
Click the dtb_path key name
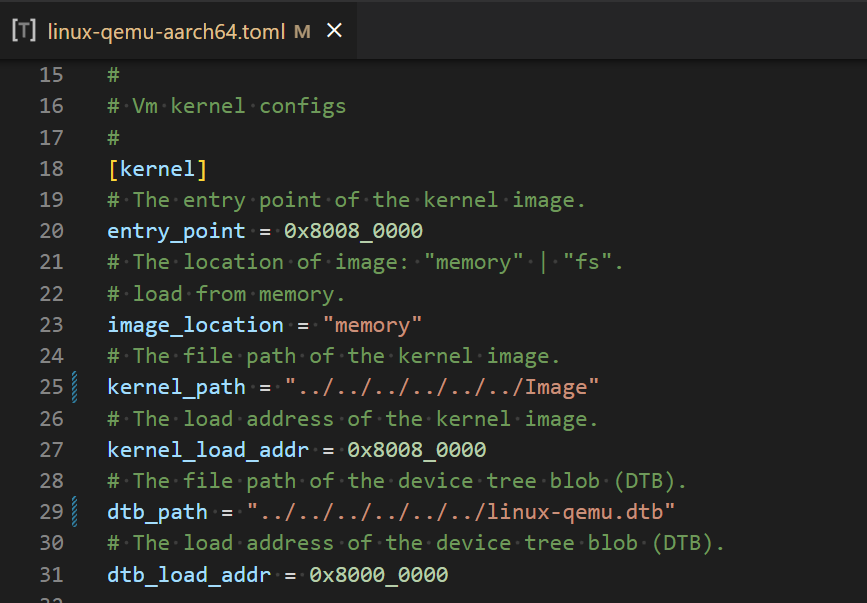click(158, 512)
